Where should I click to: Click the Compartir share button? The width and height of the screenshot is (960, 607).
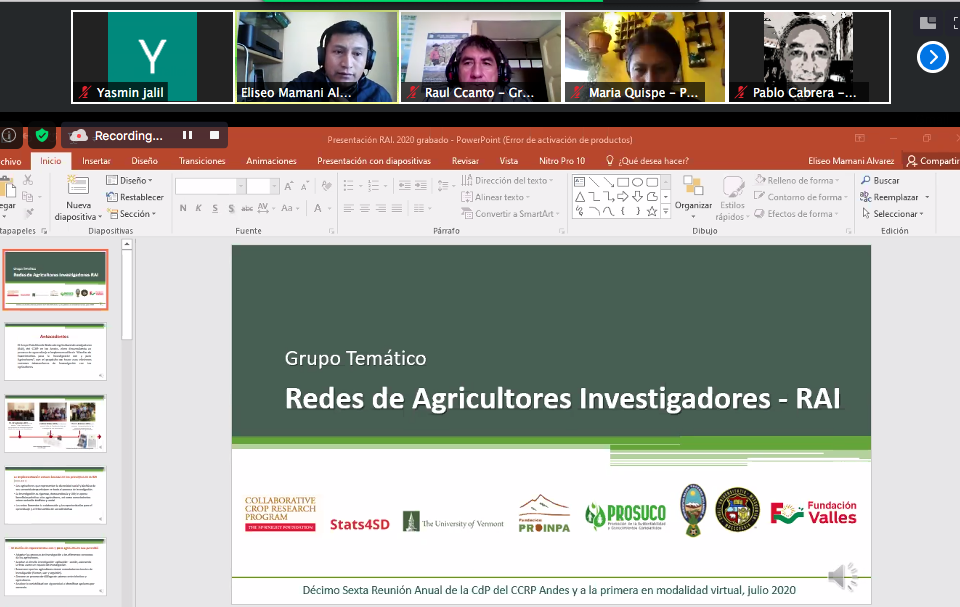click(931, 160)
